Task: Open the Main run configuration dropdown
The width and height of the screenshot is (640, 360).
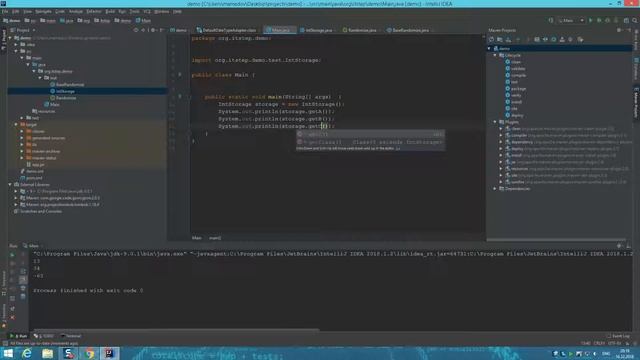Action: coord(571,20)
